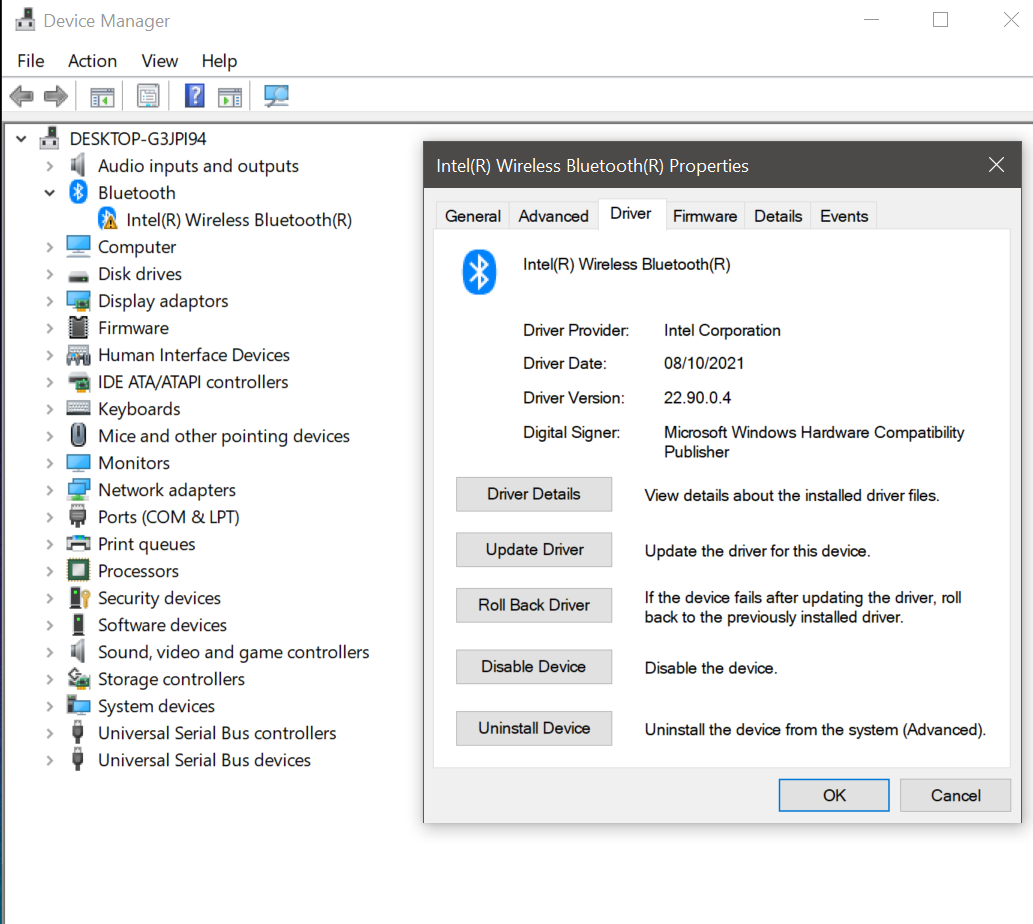Click the Display adaptors icon
Image resolution: width=1033 pixels, height=924 pixels.
point(78,301)
